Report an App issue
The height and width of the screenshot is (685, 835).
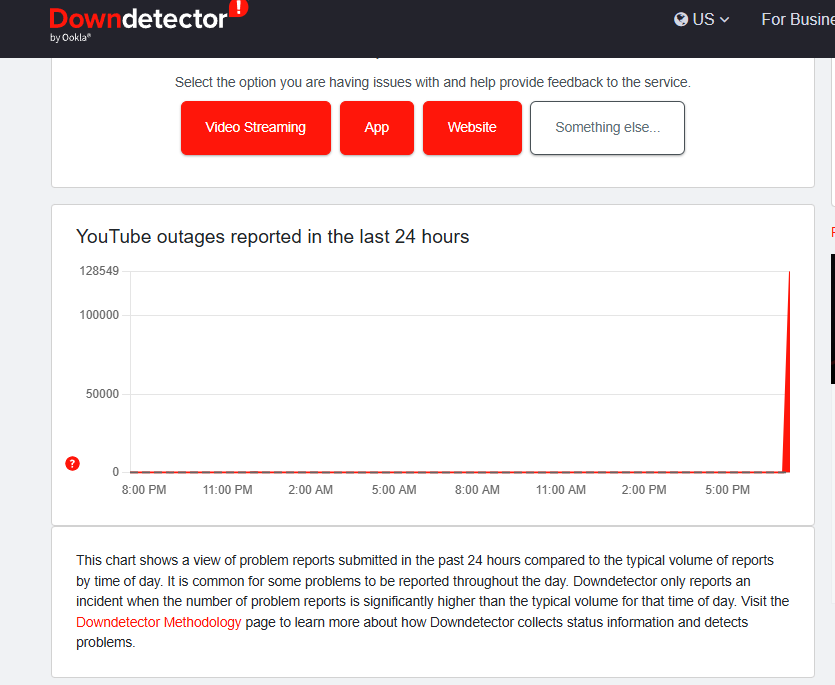pyautogui.click(x=376, y=128)
